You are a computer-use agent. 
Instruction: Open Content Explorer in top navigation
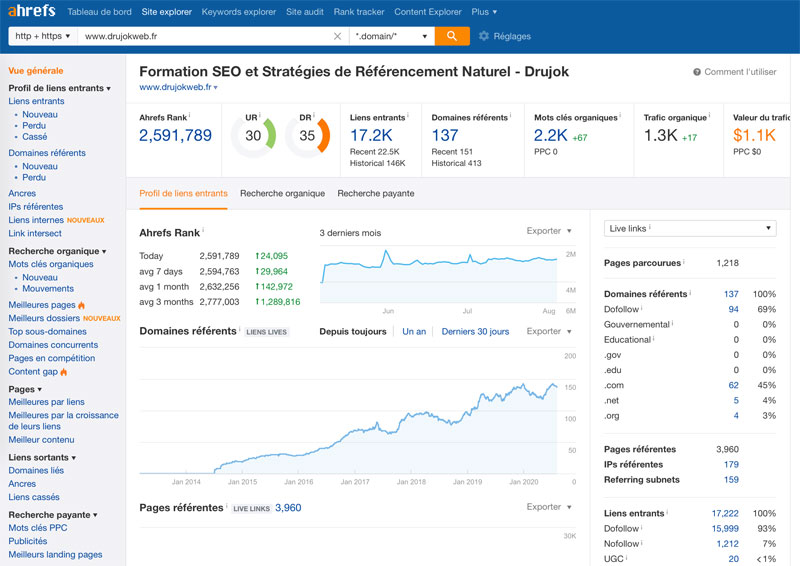click(428, 12)
